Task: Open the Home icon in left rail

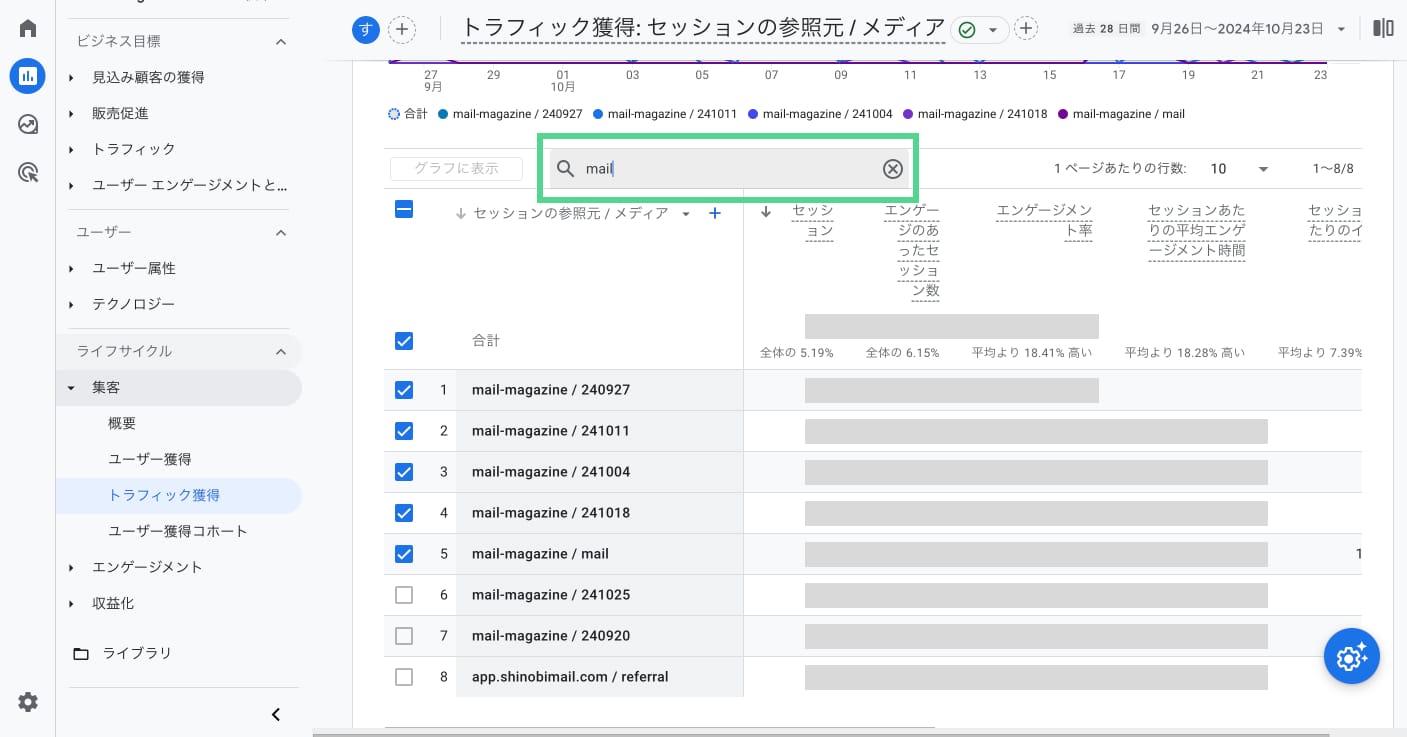Action: point(28,28)
